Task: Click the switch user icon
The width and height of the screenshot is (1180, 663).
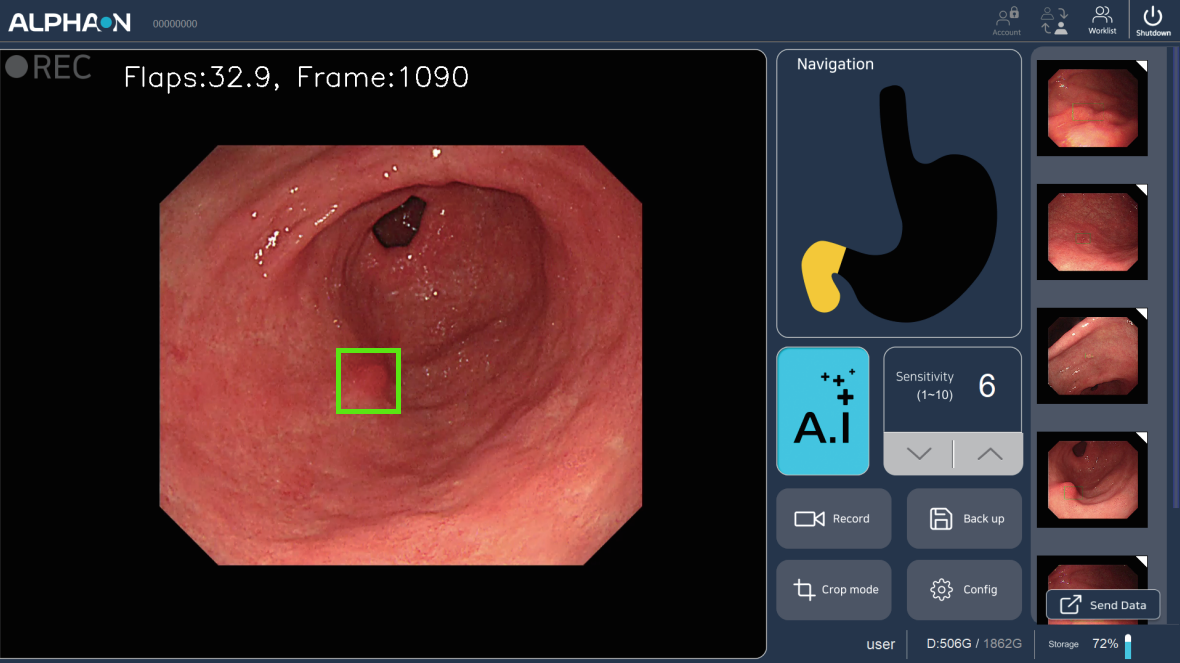Action: (1054, 21)
